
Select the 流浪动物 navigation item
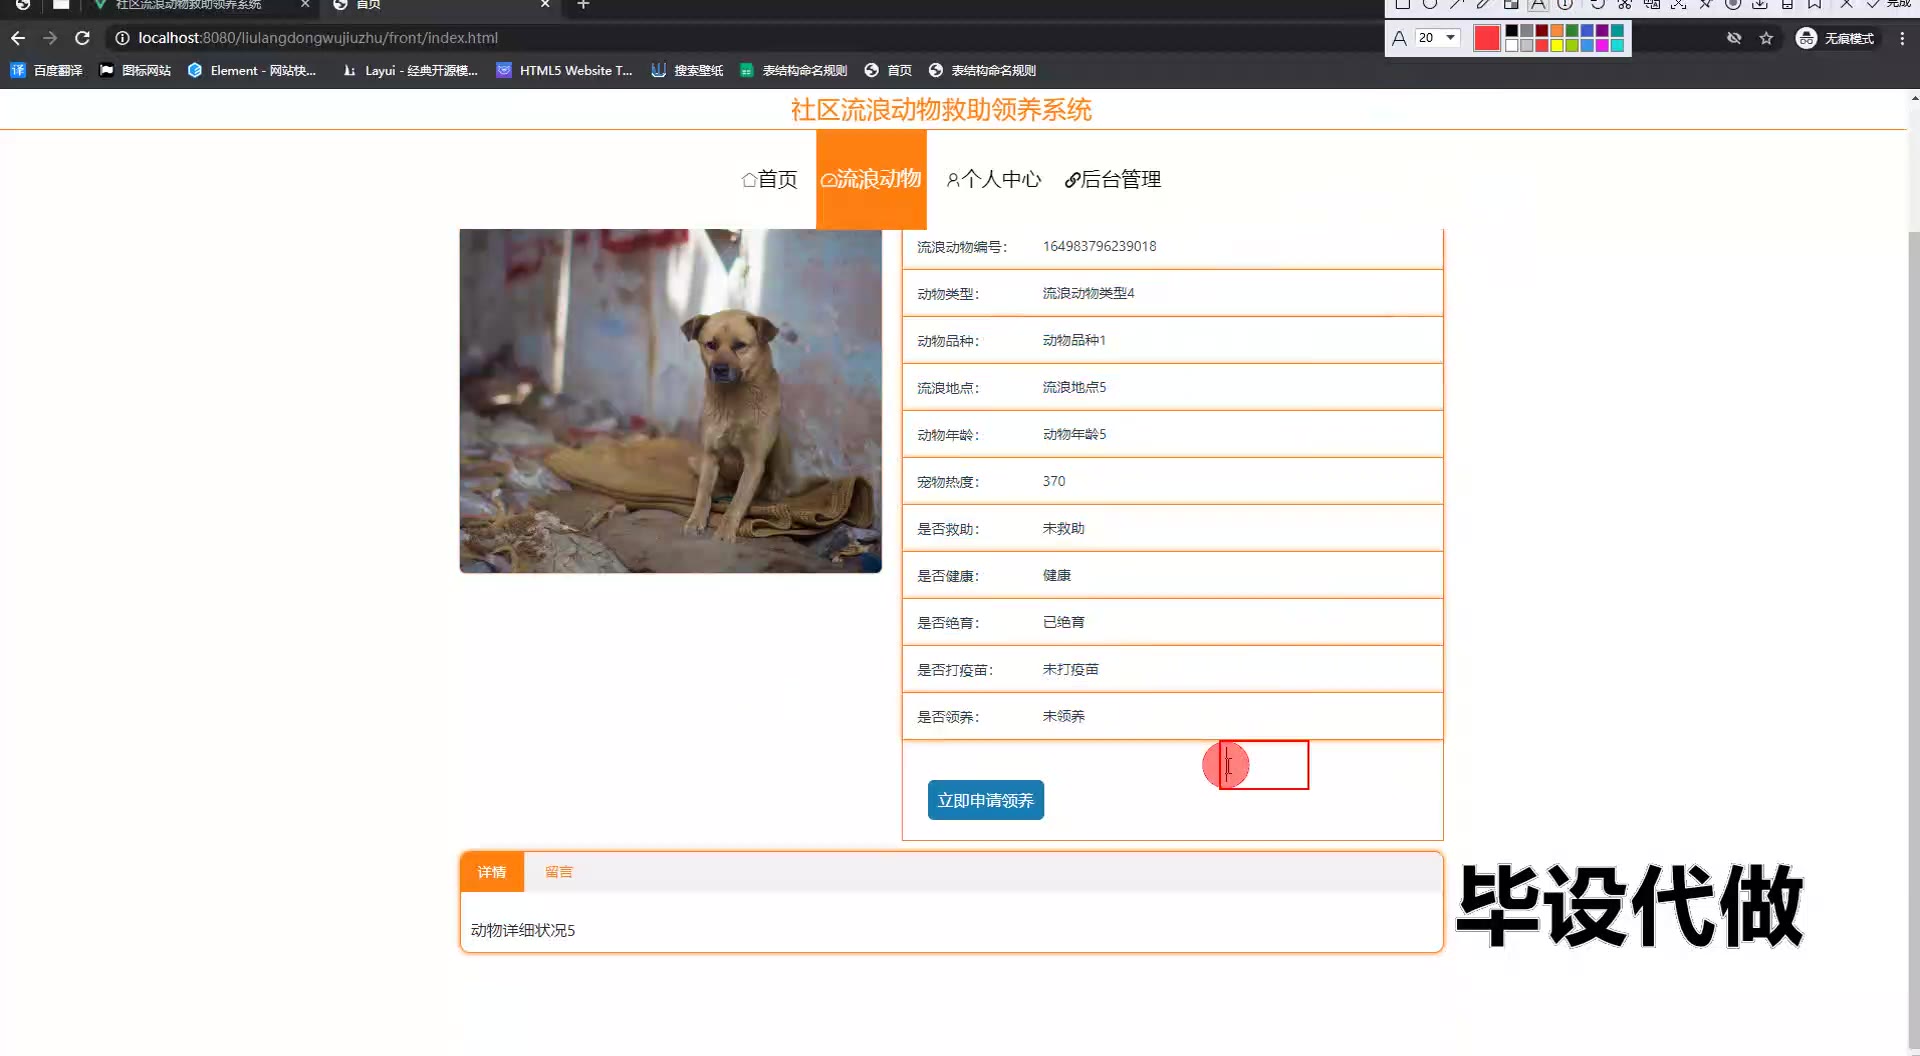[x=871, y=179]
